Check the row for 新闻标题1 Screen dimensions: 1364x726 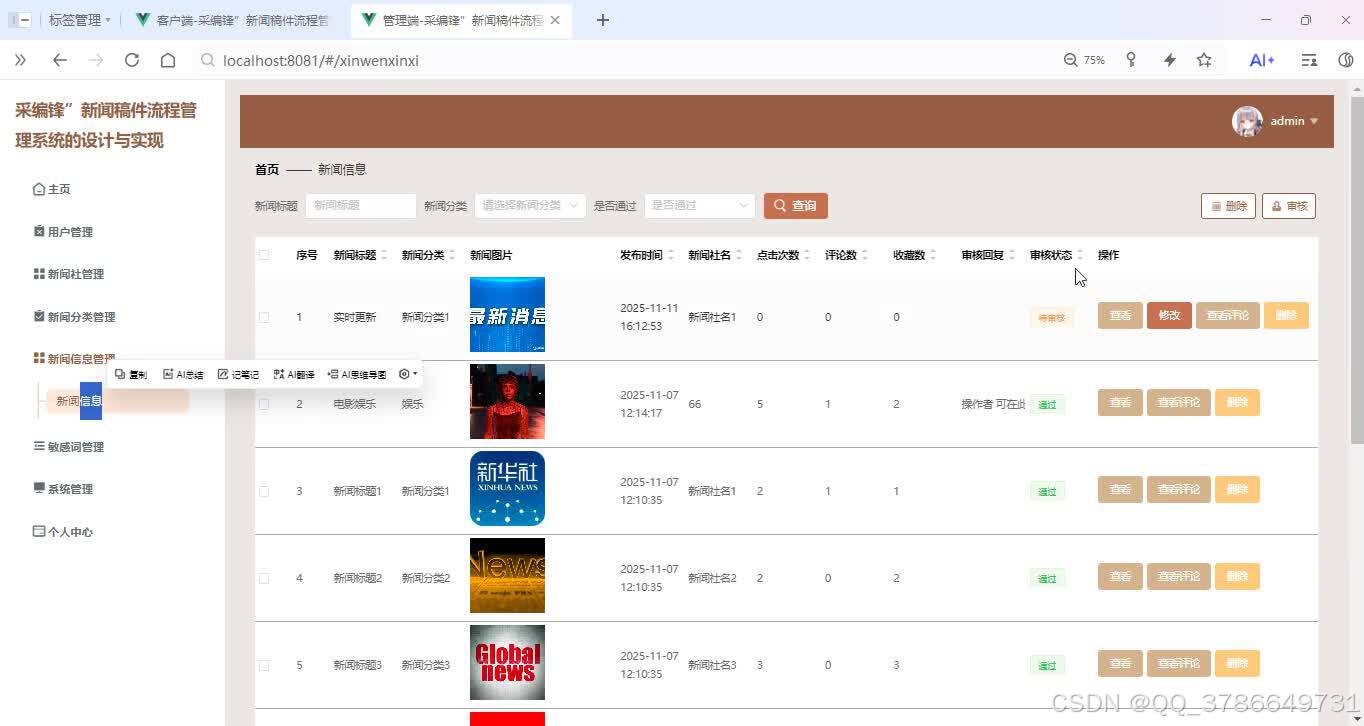(x=264, y=491)
